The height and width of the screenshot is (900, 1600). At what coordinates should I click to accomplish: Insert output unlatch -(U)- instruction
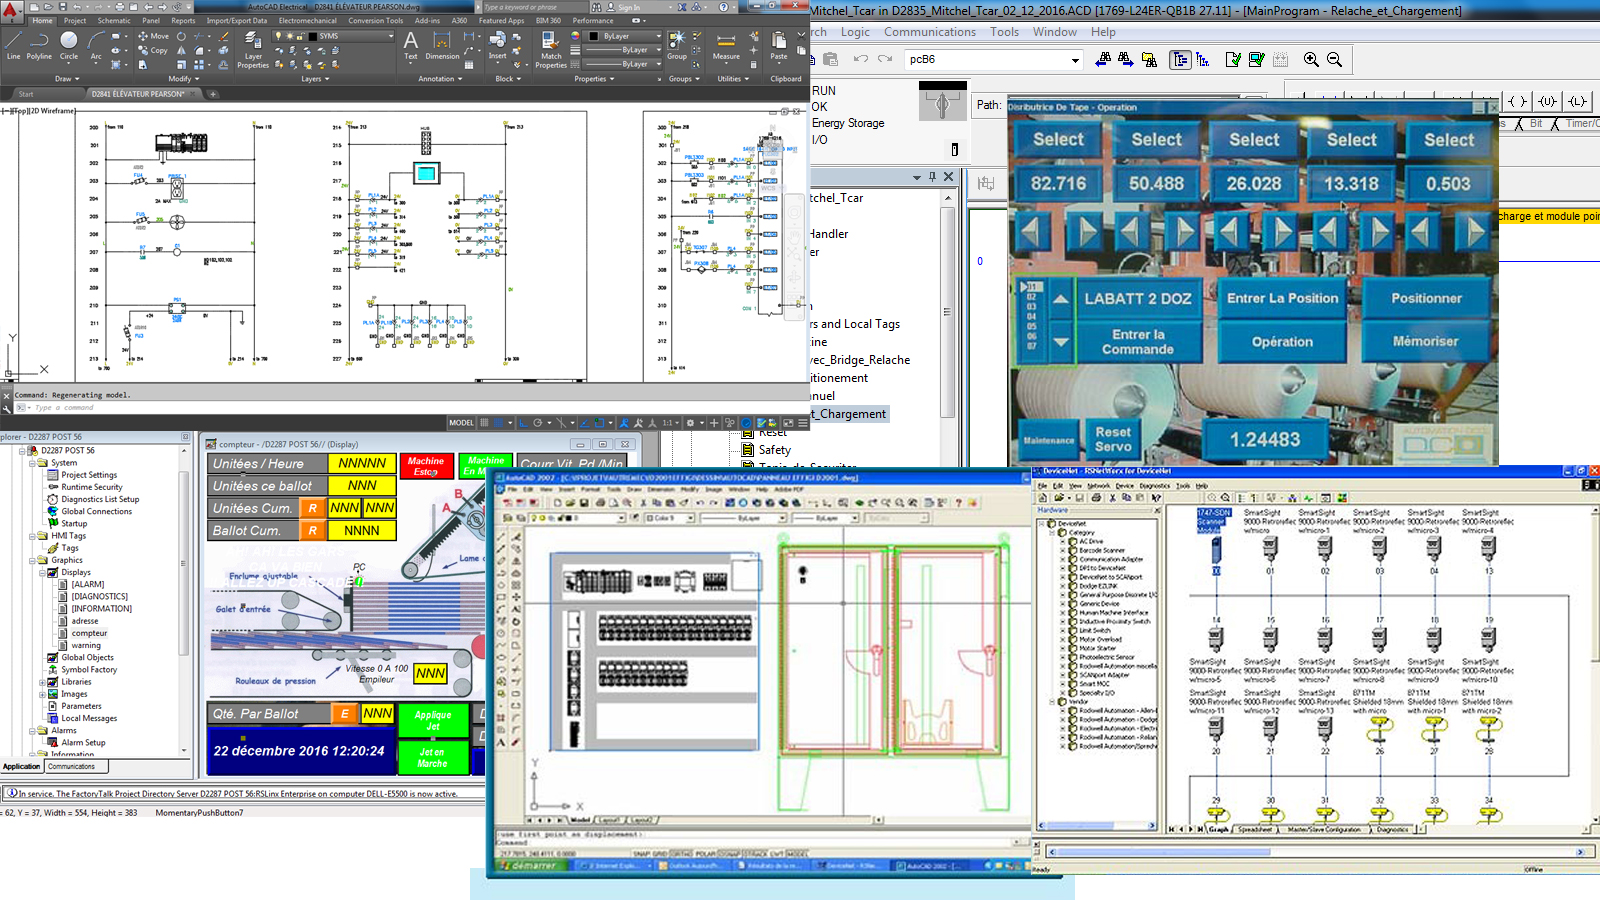[x=1547, y=101]
